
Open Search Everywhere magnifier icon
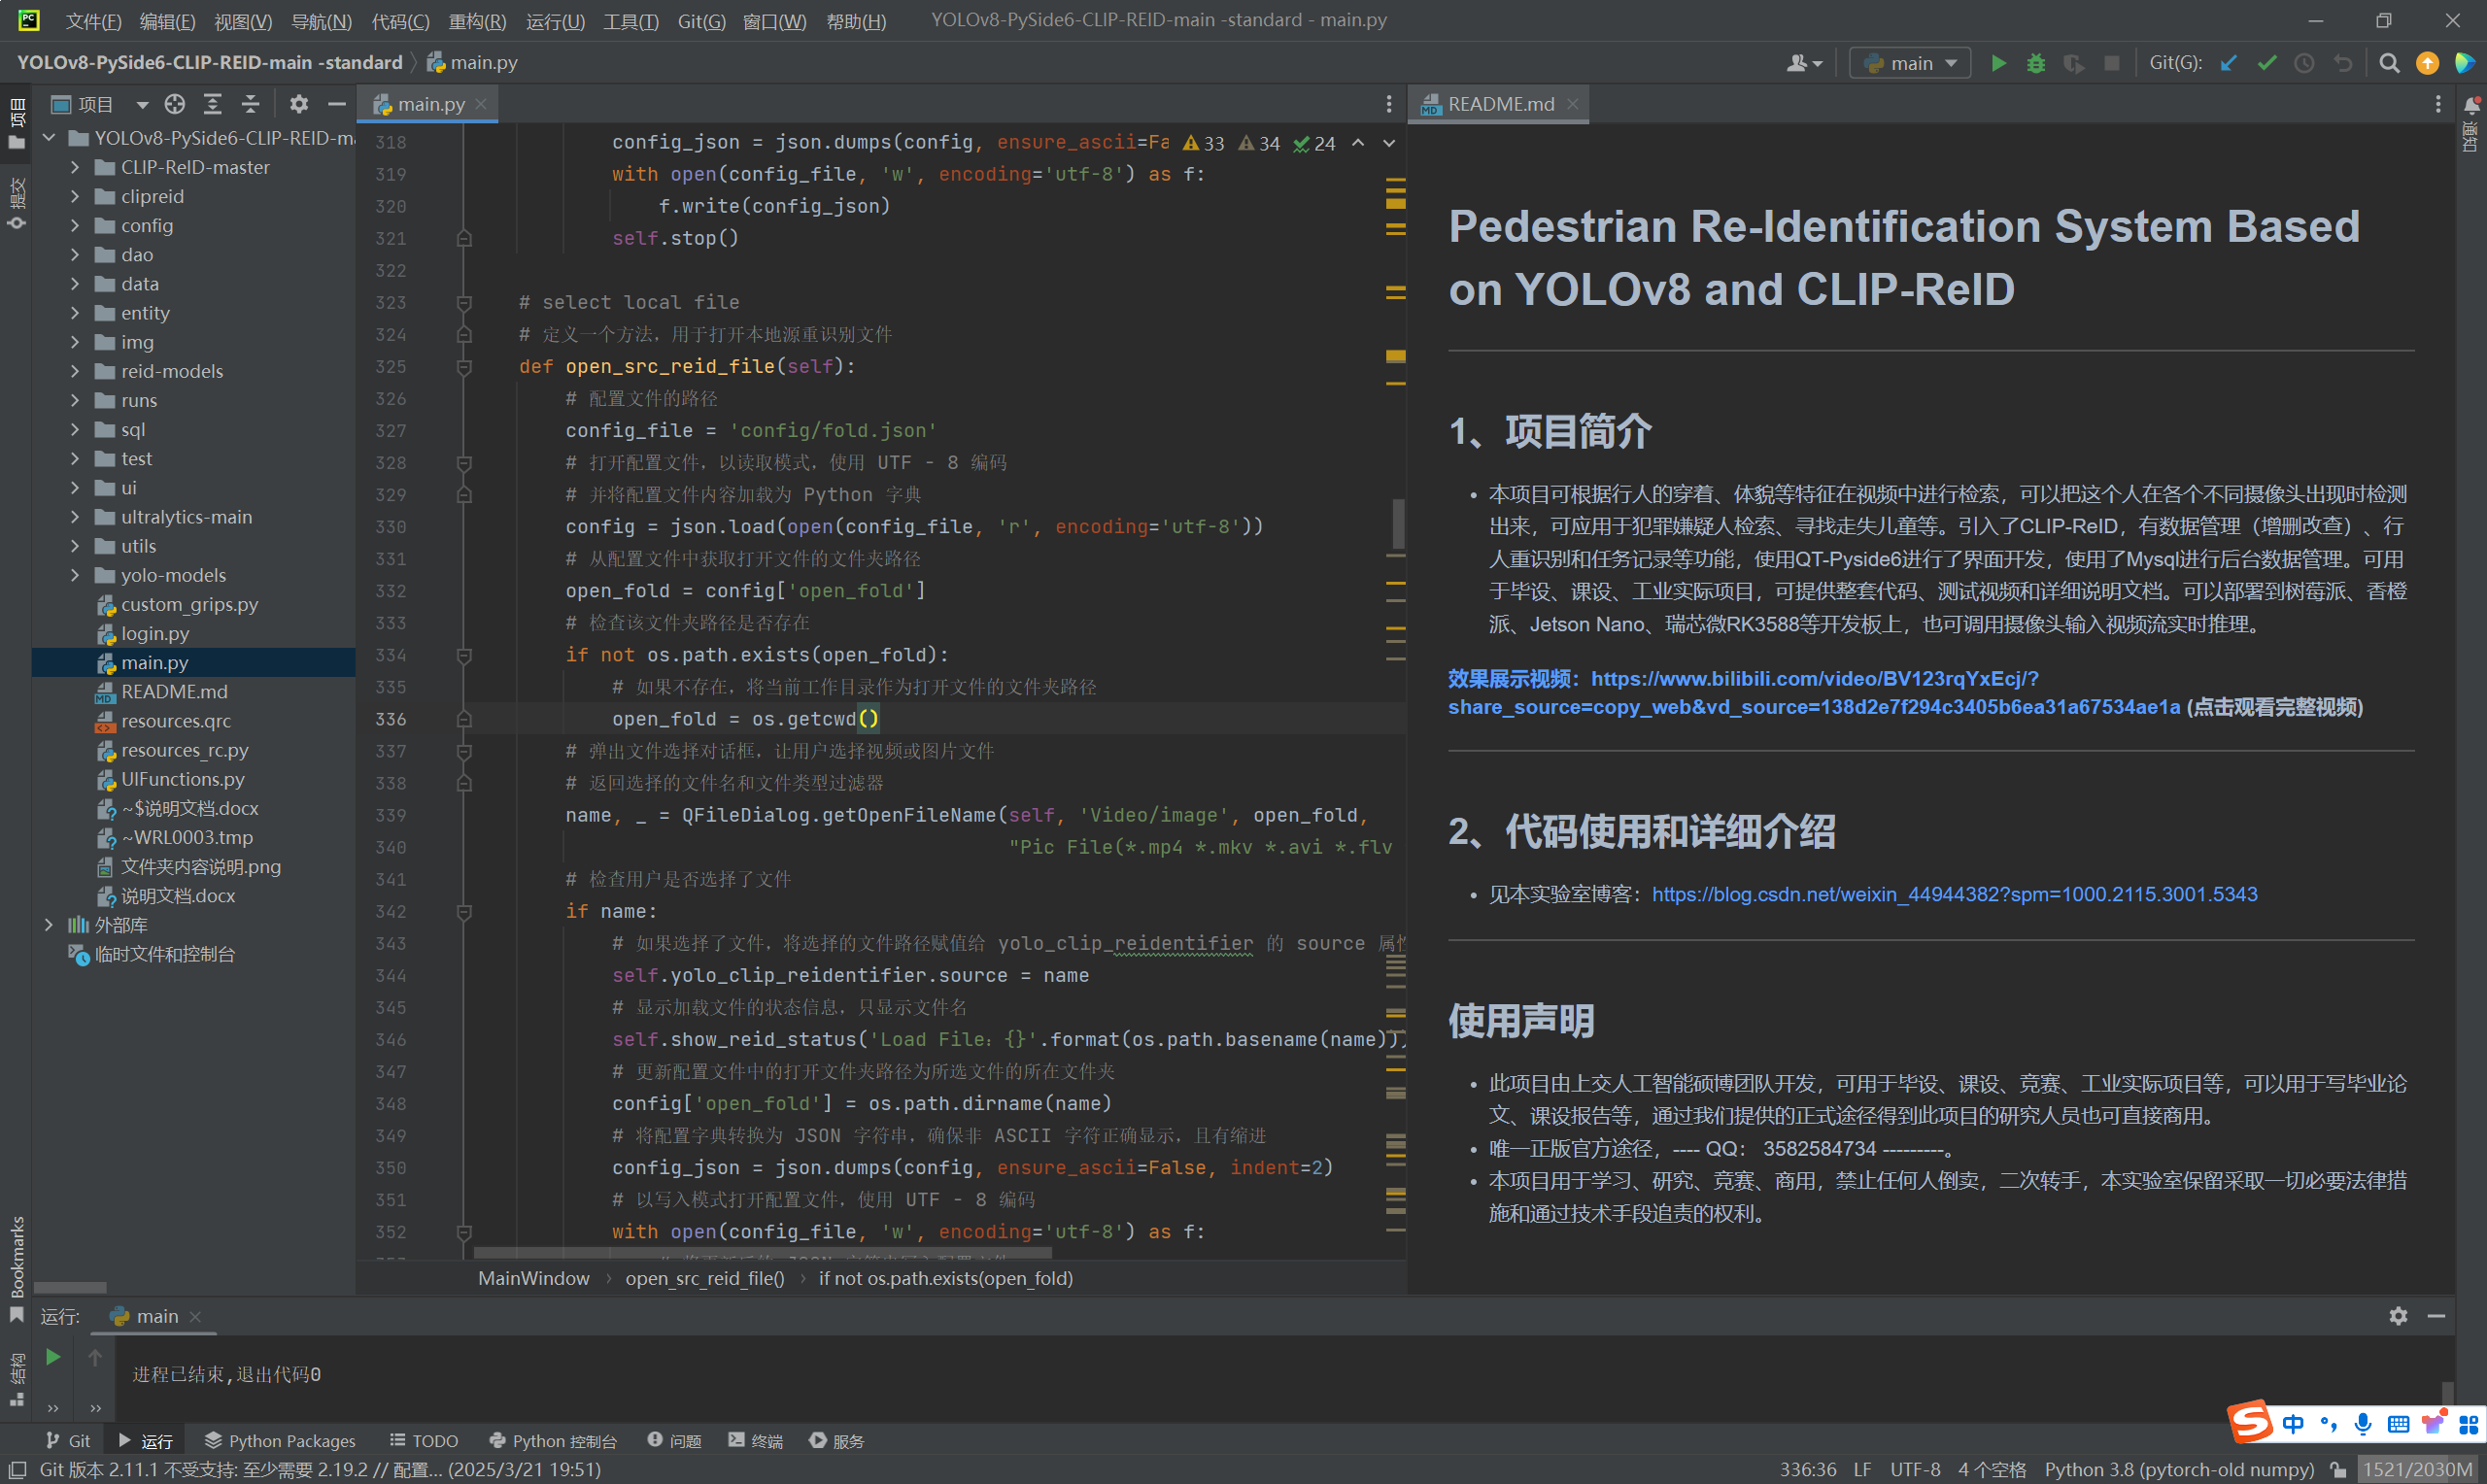[x=2388, y=63]
